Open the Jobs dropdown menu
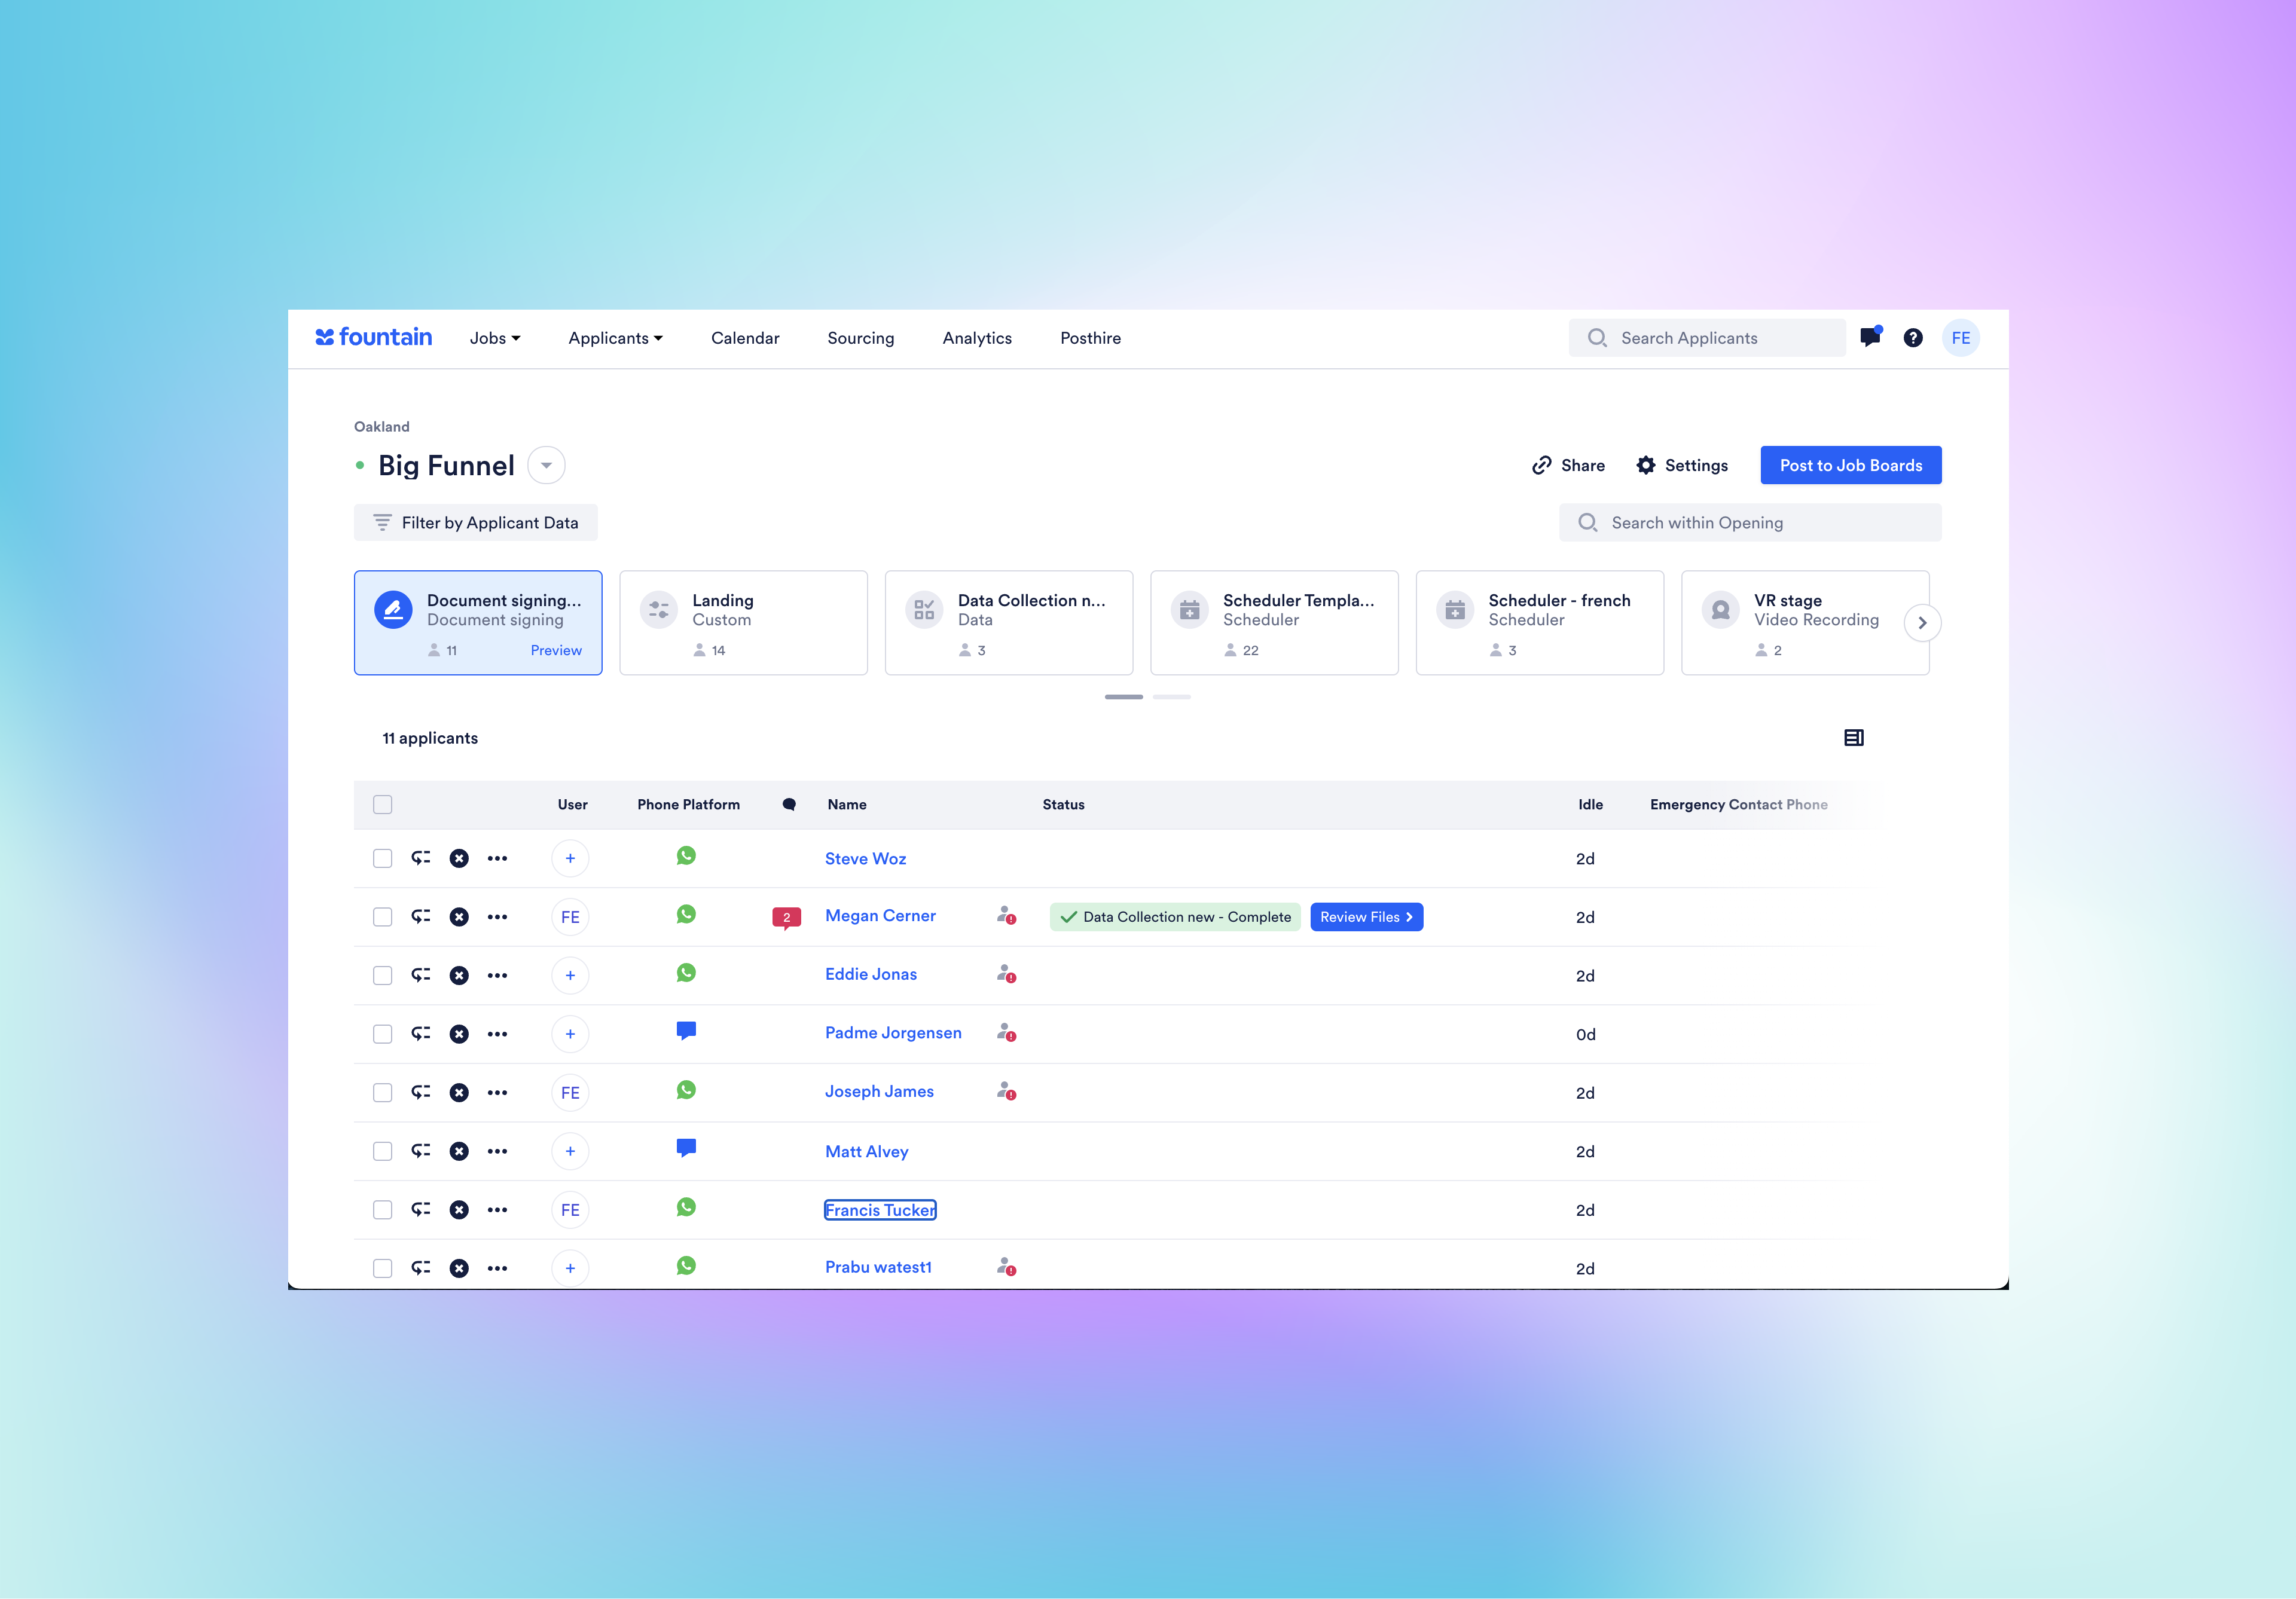 [x=495, y=338]
